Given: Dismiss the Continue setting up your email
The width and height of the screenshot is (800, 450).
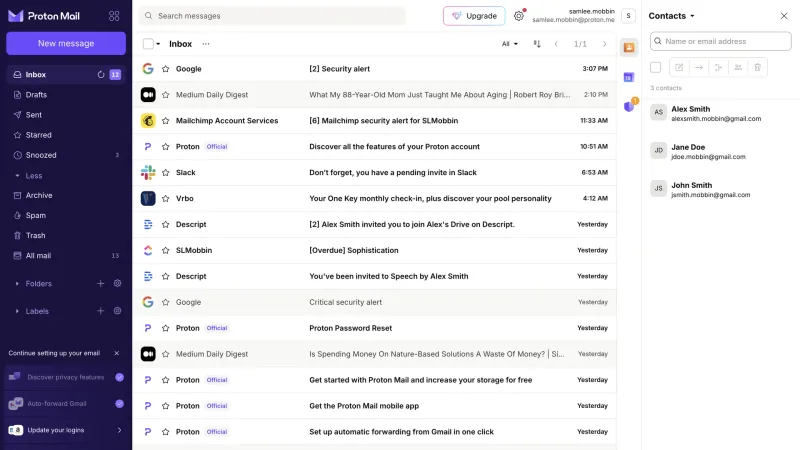Looking at the screenshot, I should (116, 353).
